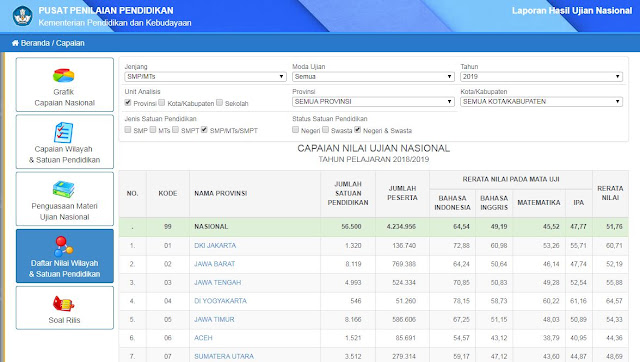Image resolution: width=640 pixels, height=362 pixels.
Task: Go to Grafik Capaian Nasional menu
Action: click(64, 84)
